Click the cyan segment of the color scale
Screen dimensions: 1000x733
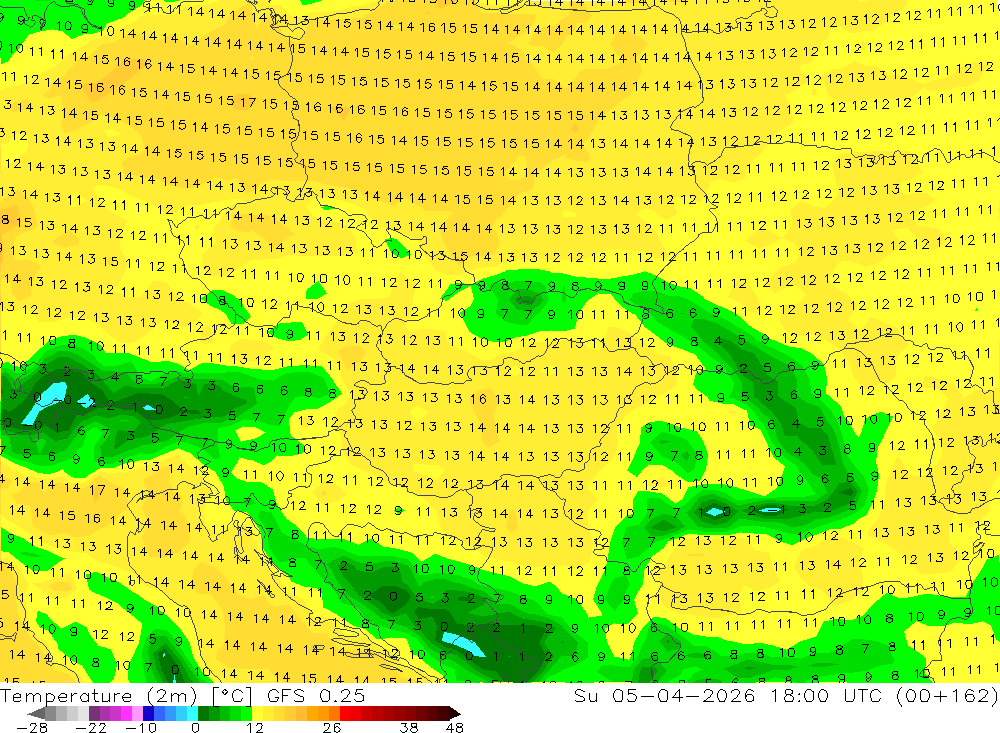[x=192, y=713]
